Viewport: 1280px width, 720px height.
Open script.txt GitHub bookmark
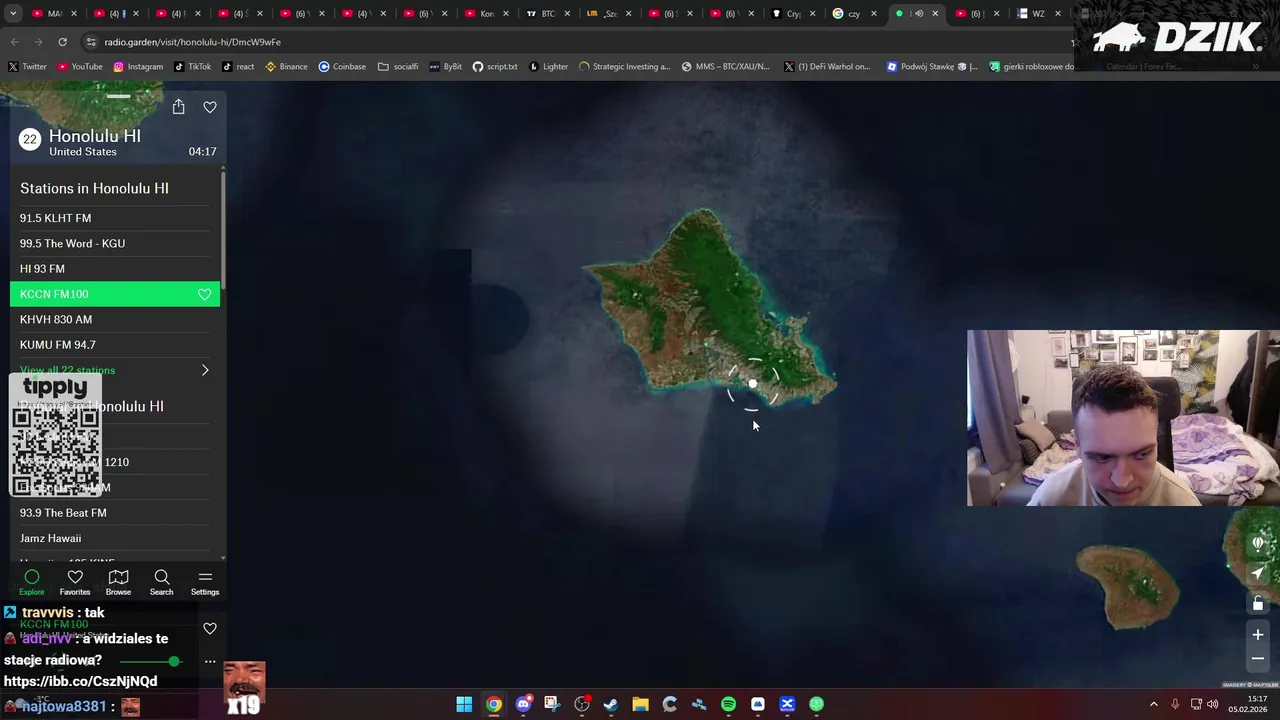click(x=495, y=66)
